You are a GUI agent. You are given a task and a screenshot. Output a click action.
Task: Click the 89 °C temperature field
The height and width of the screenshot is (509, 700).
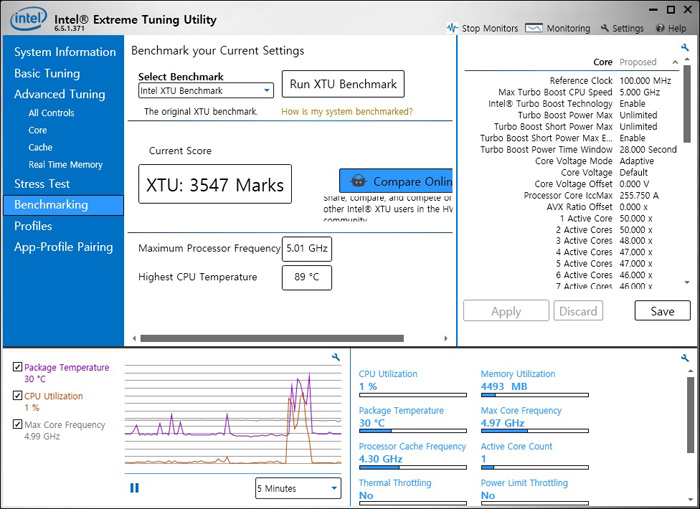coord(307,278)
